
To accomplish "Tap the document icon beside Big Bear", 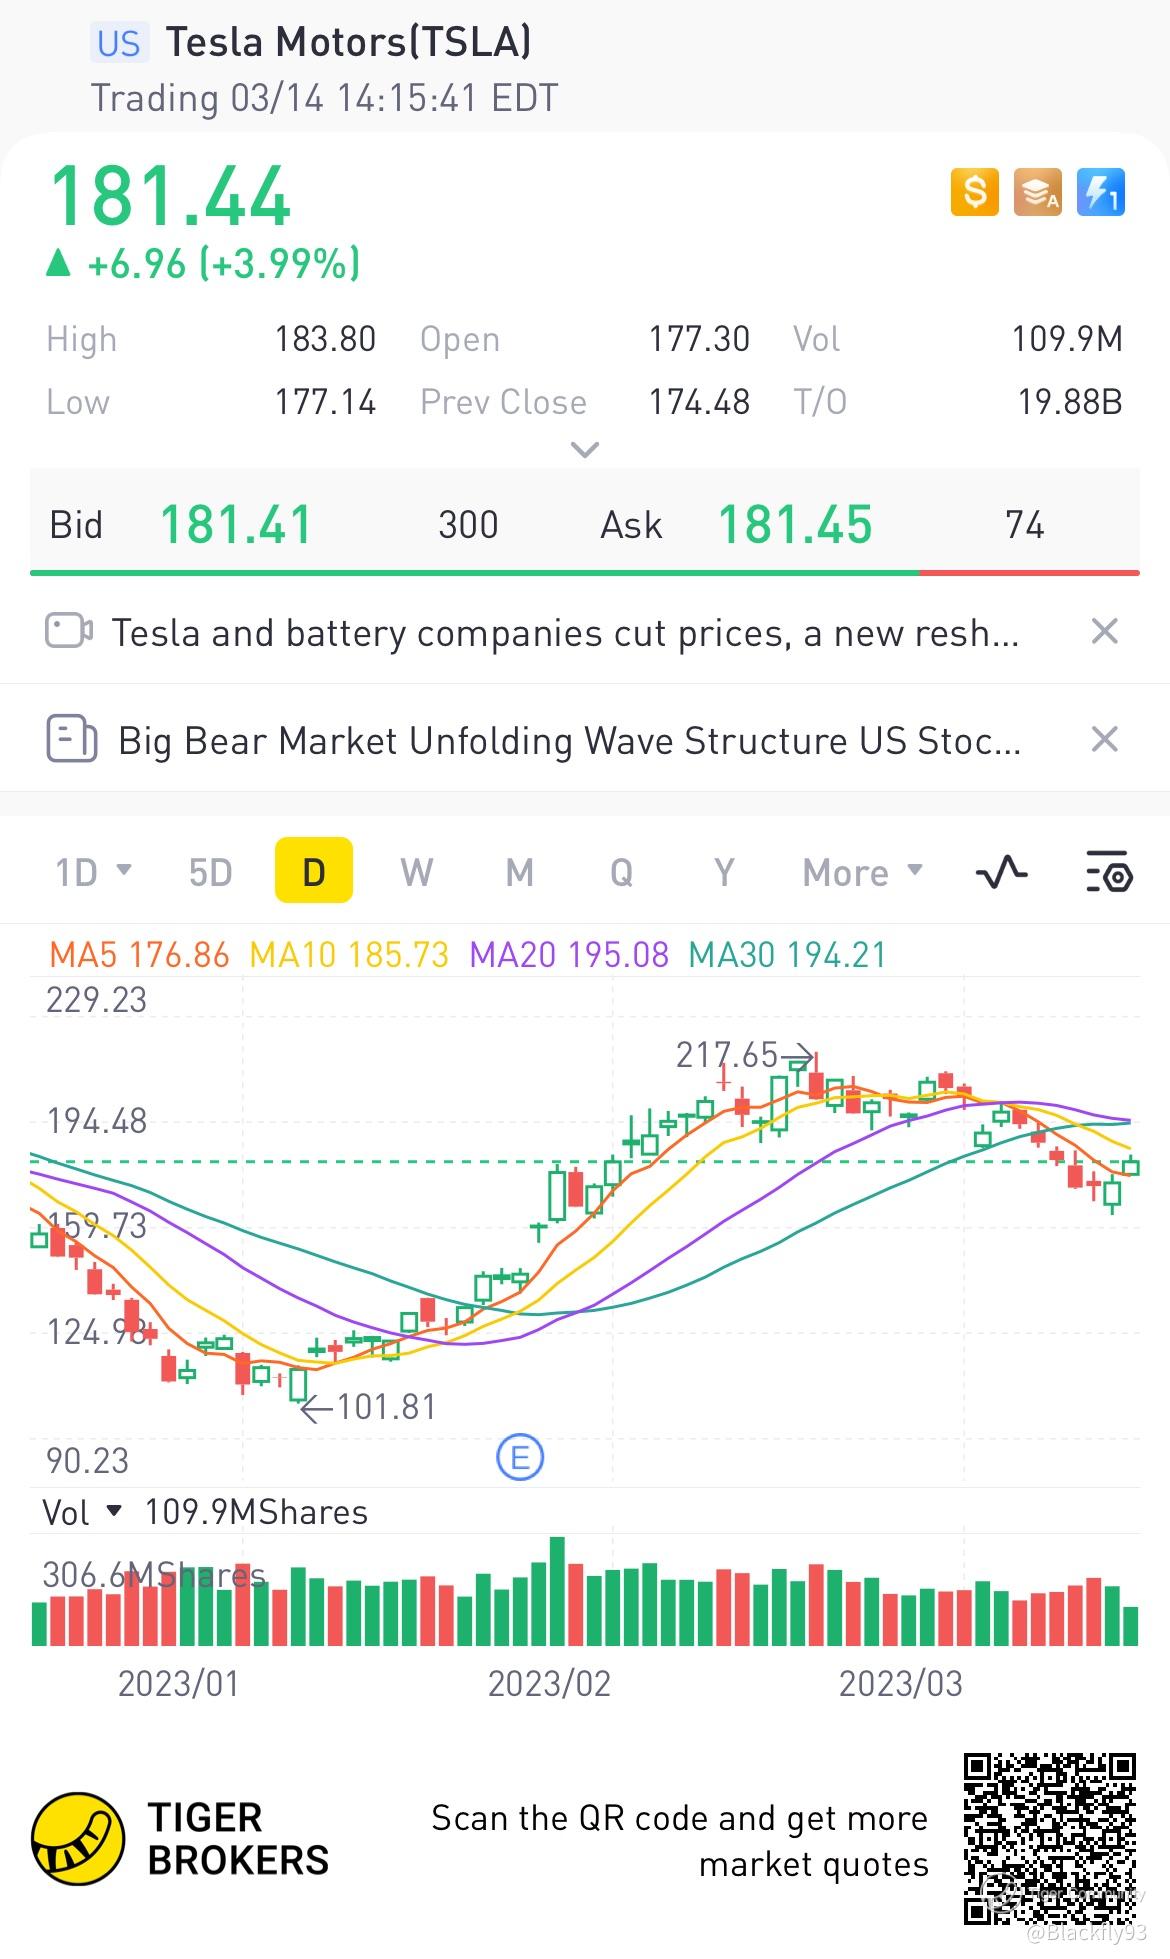I will [x=72, y=739].
